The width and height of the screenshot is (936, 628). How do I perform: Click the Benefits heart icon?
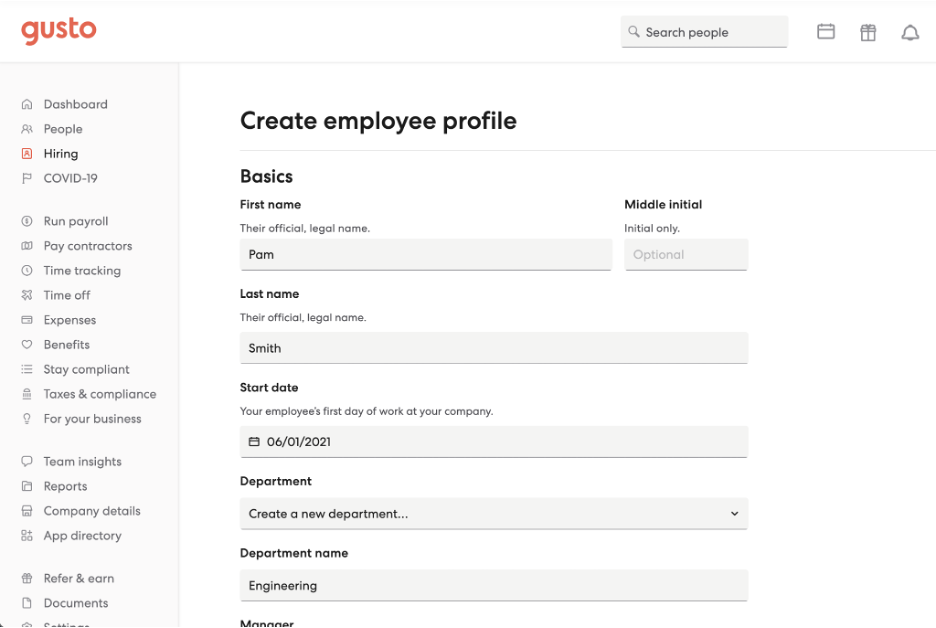[x=27, y=344]
